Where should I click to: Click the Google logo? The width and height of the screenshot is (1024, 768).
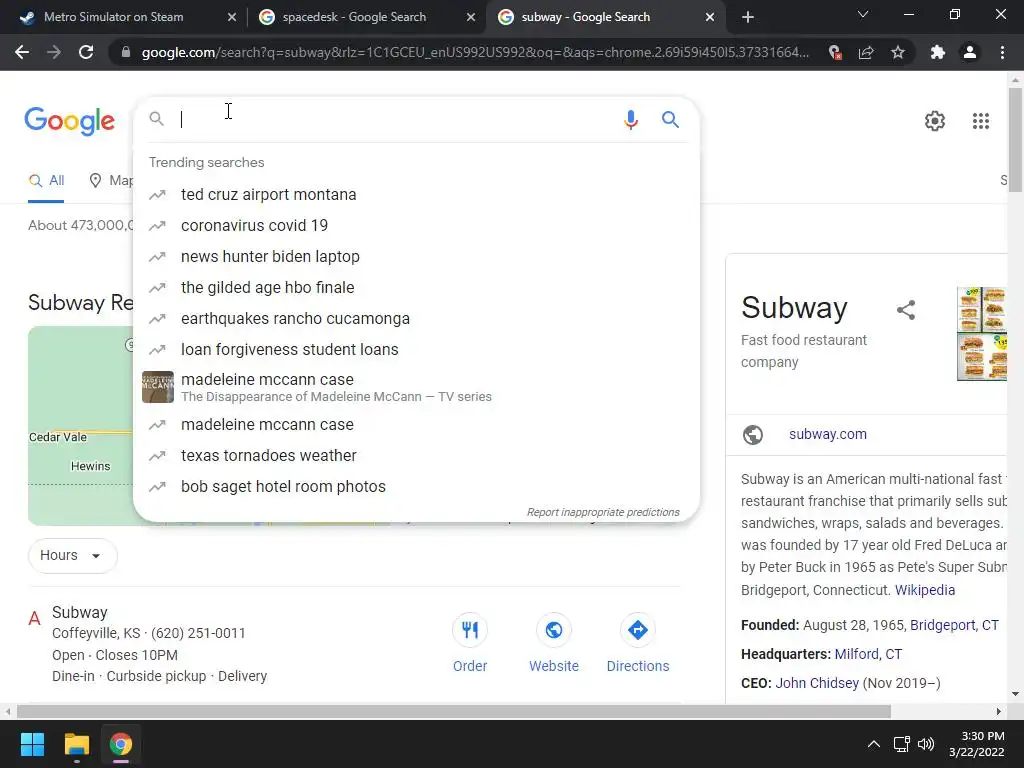(x=70, y=121)
